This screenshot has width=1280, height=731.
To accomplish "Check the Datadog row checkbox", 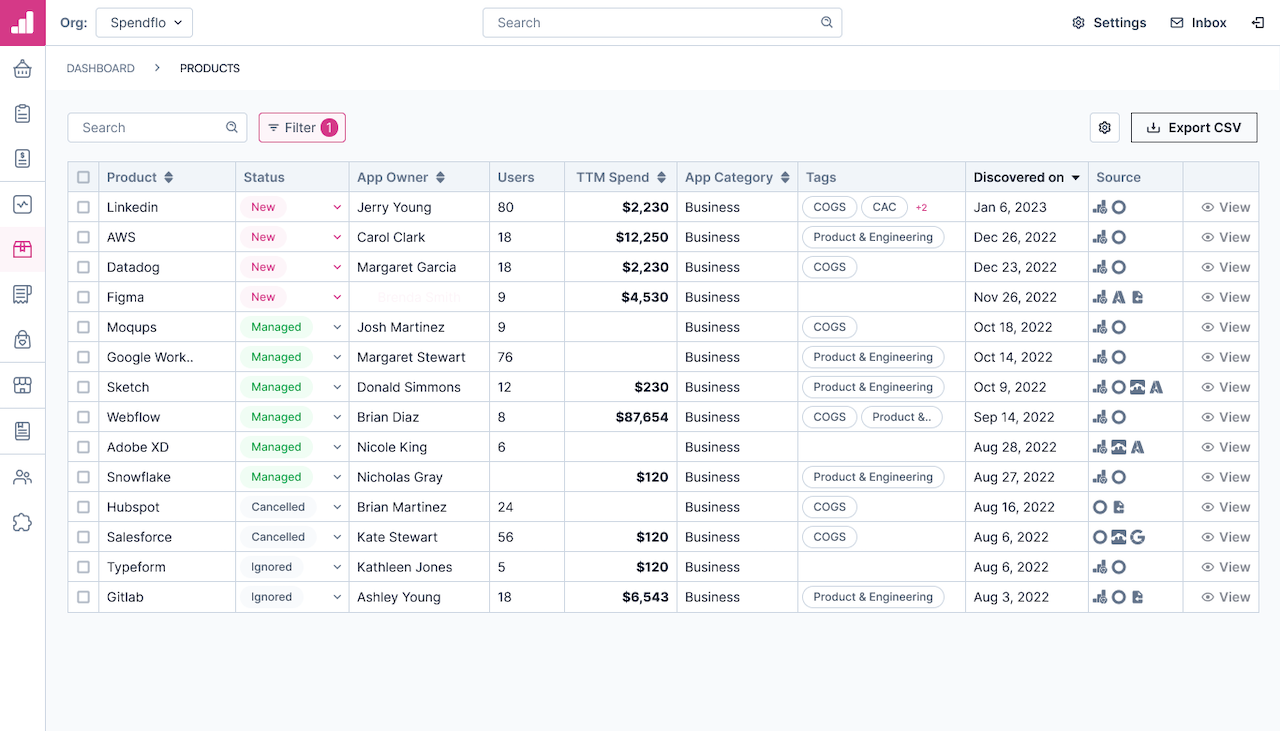I will 83,267.
